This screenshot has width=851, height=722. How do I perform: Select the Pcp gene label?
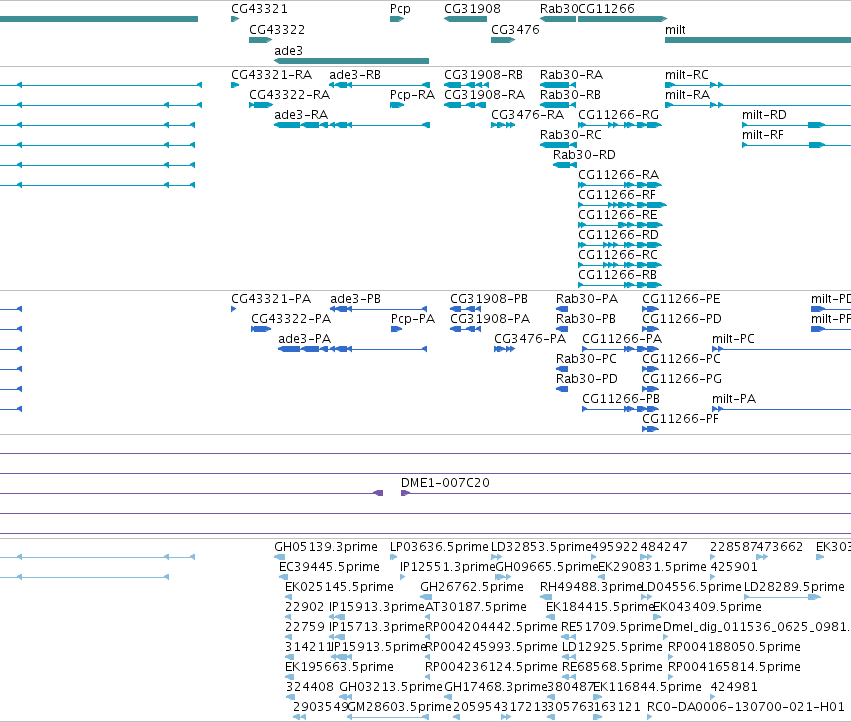click(400, 9)
